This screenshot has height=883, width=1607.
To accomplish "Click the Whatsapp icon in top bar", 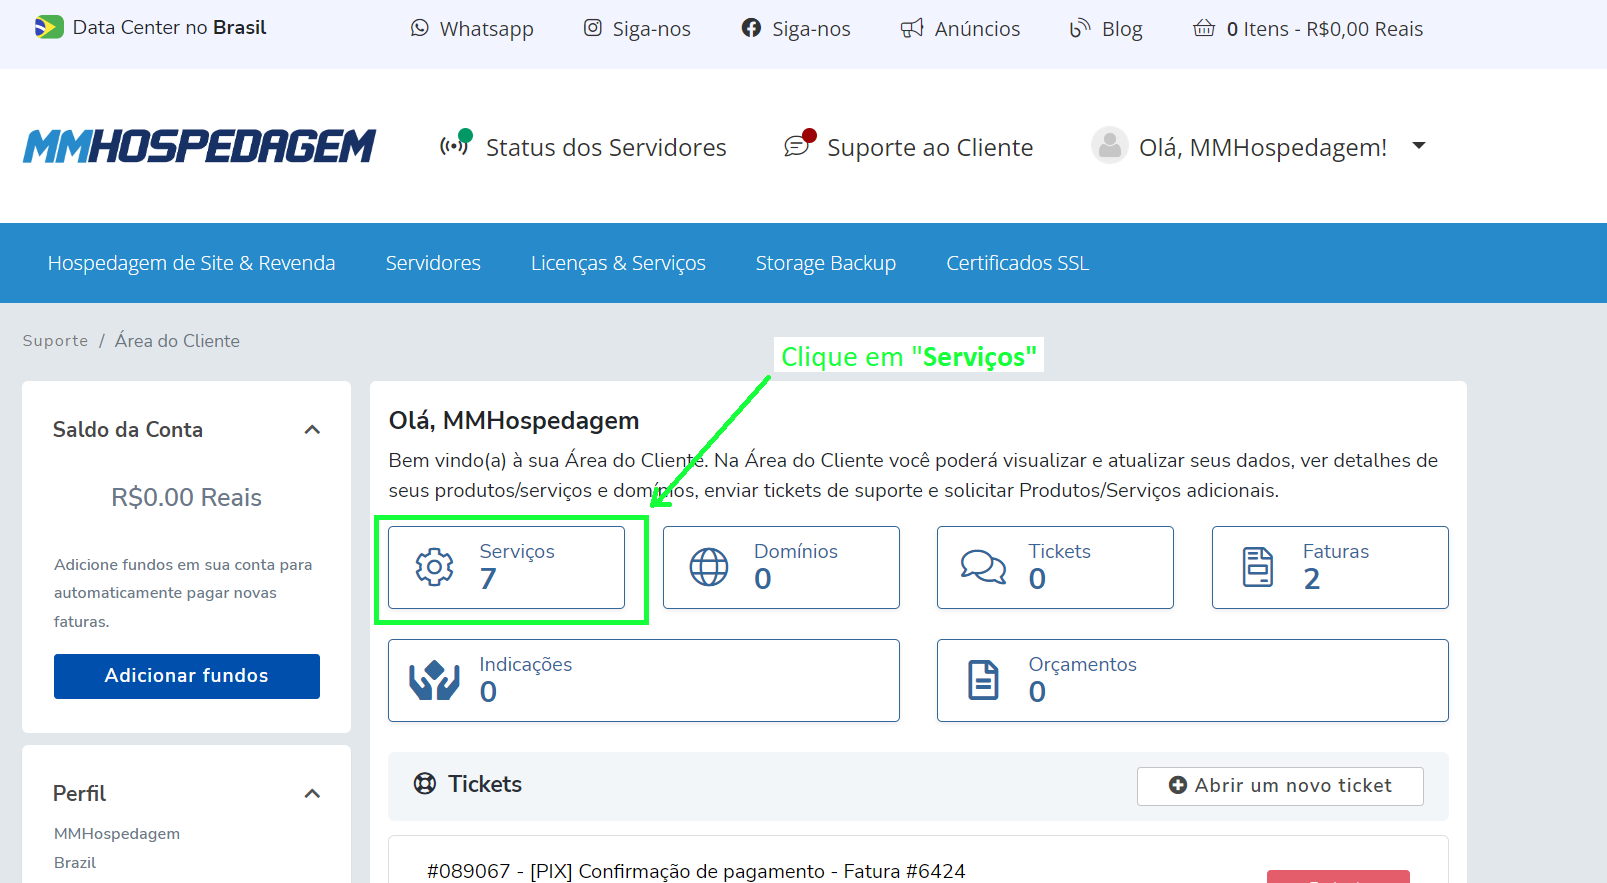I will pyautogui.click(x=420, y=28).
